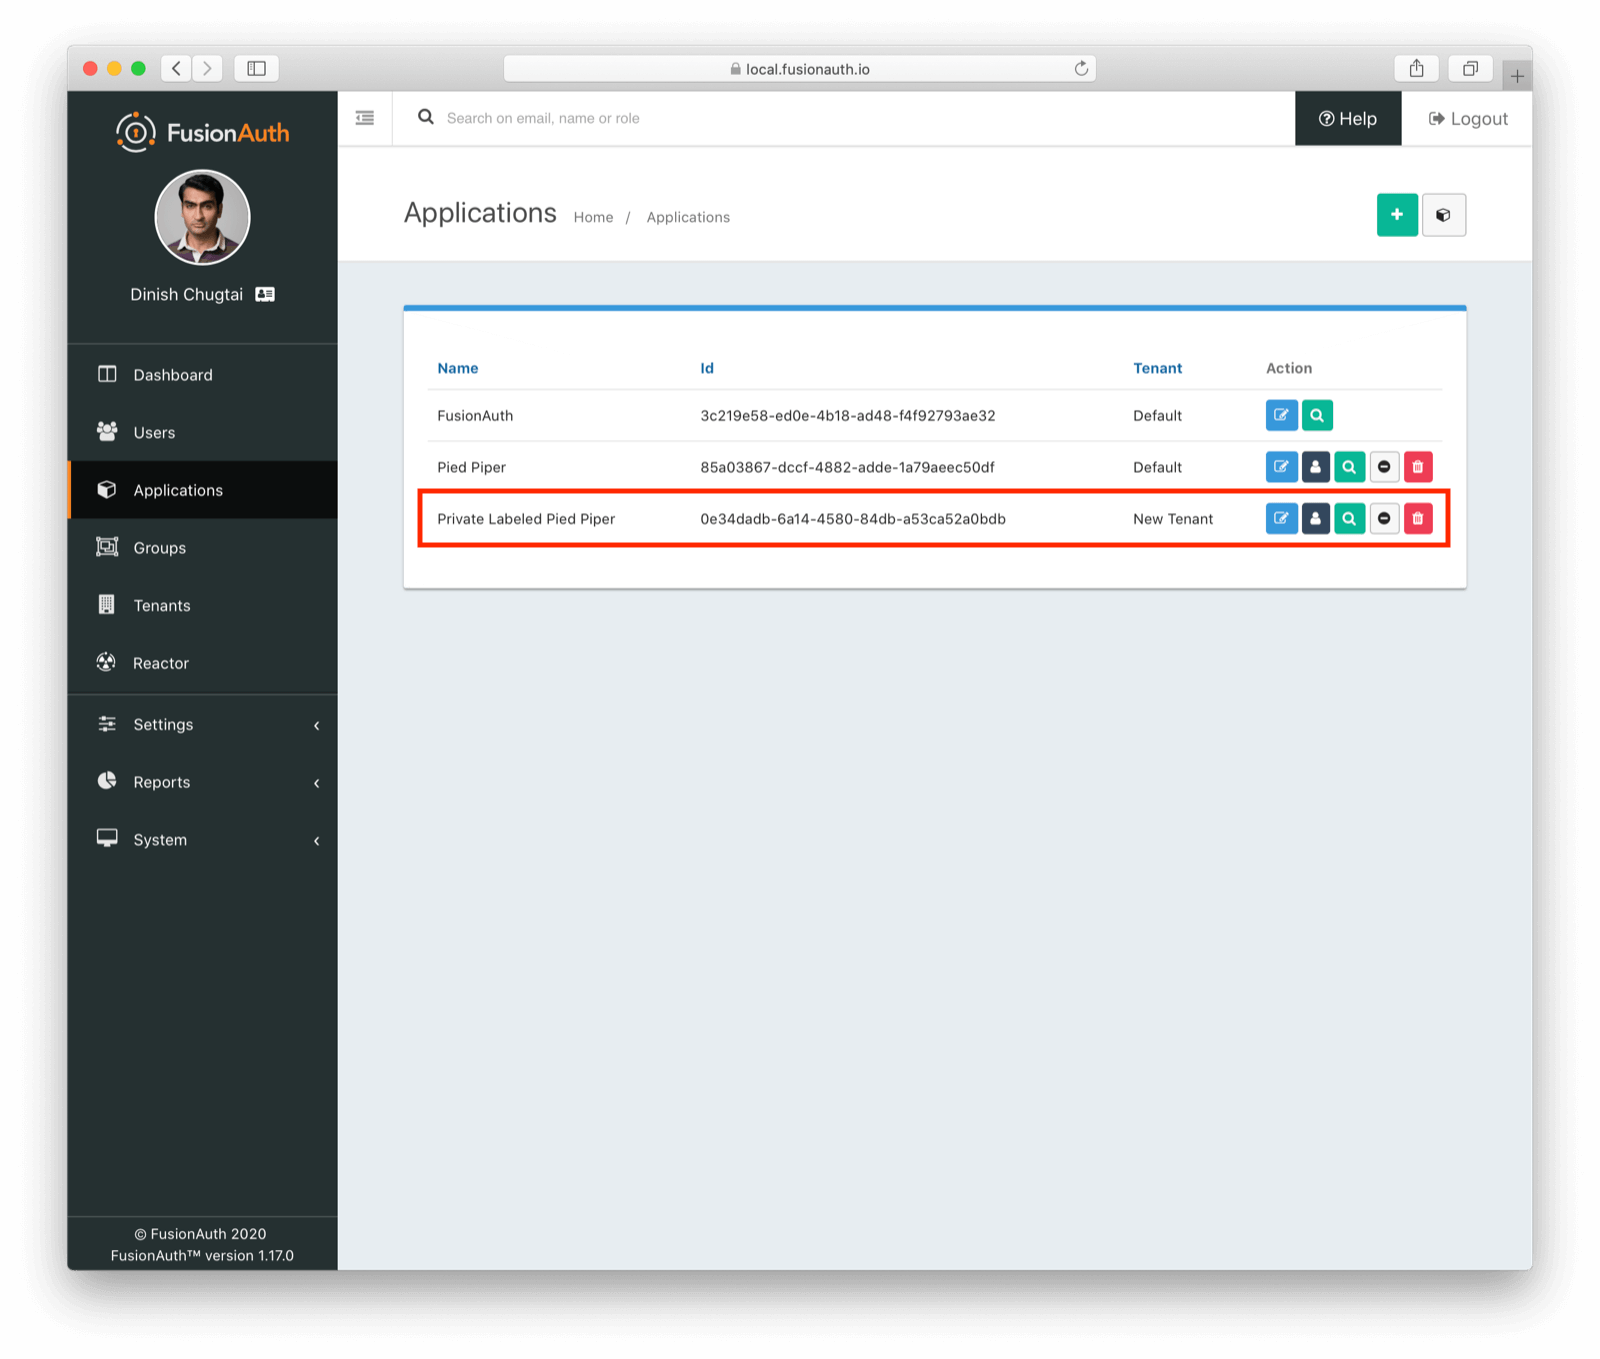
Task: Click the Pied Piper Id value
Action: tap(847, 467)
